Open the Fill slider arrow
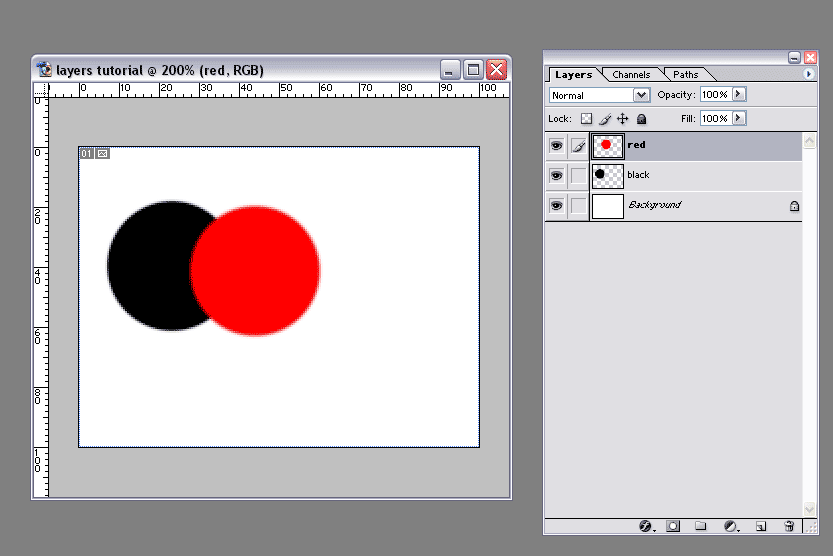This screenshot has width=833, height=556. coord(739,118)
